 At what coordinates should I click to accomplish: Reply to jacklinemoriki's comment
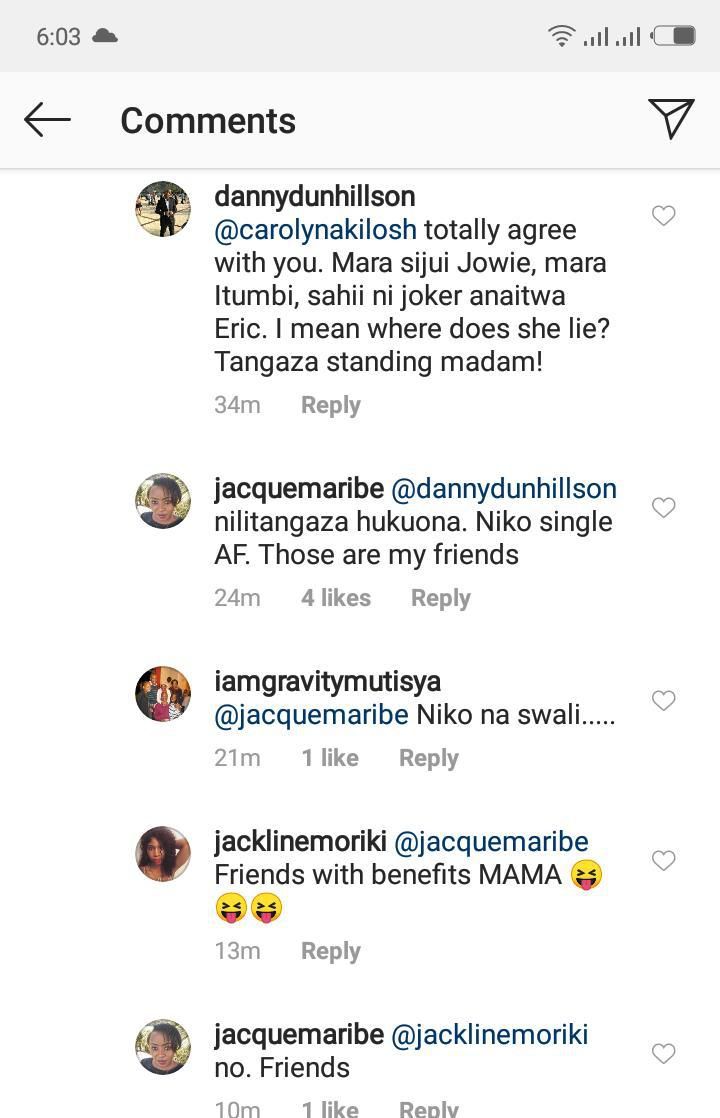(x=330, y=952)
